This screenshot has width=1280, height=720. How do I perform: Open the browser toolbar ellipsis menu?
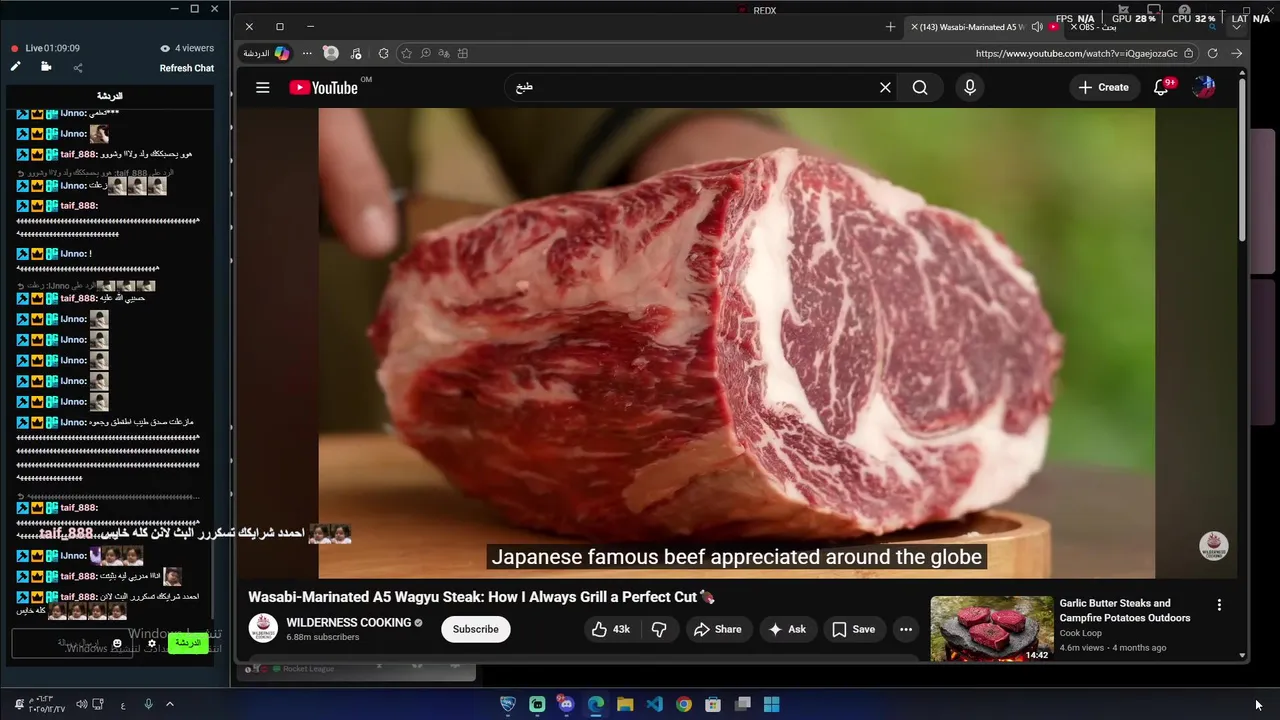pyautogui.click(x=307, y=53)
